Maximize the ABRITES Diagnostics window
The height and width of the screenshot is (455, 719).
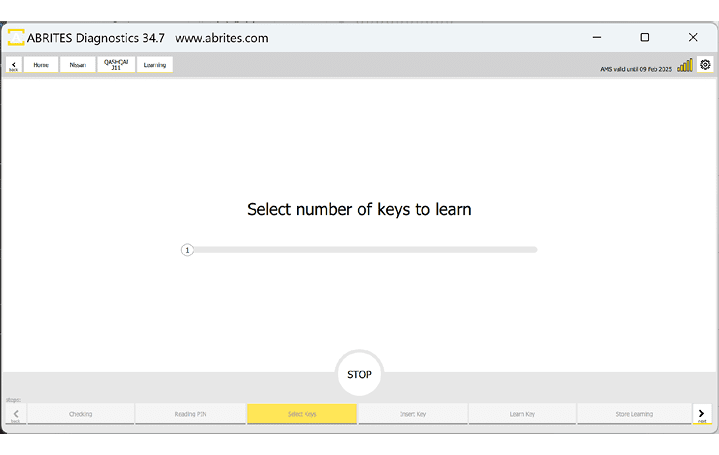[x=644, y=37]
